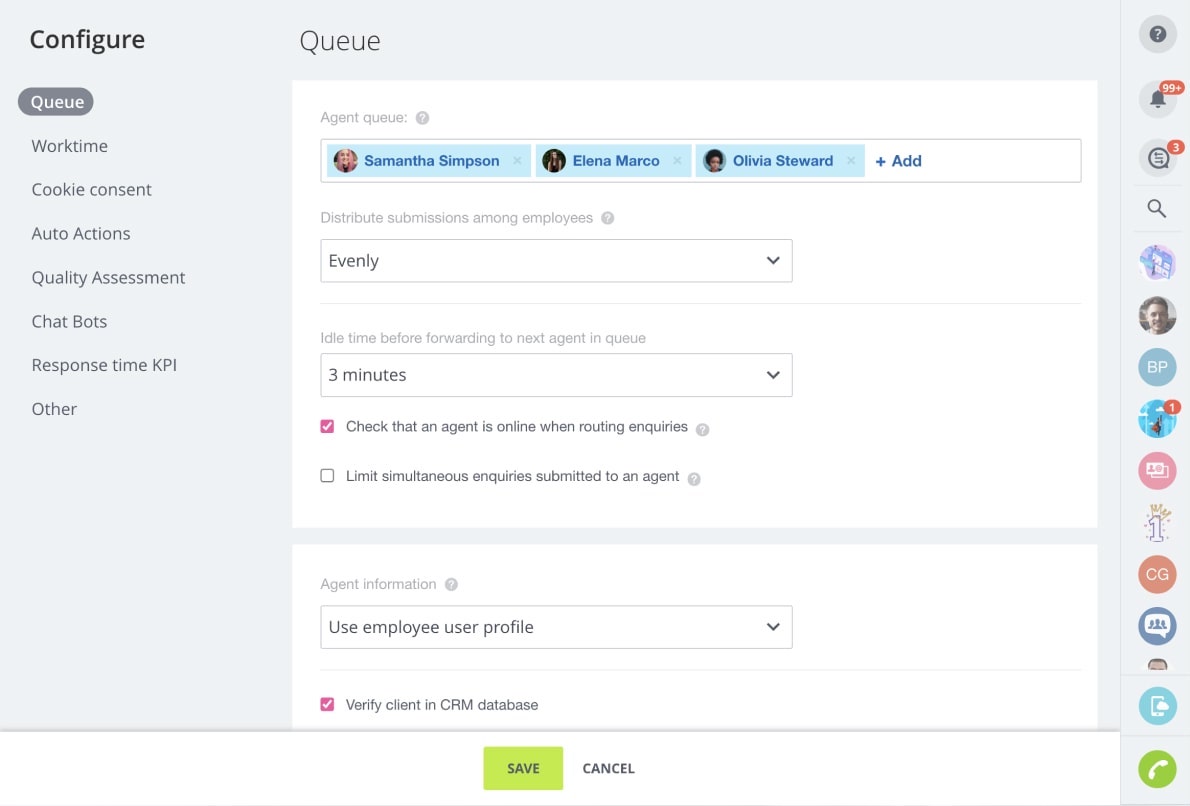Uncheck 'Check that an agent is online' checkbox

tap(327, 426)
